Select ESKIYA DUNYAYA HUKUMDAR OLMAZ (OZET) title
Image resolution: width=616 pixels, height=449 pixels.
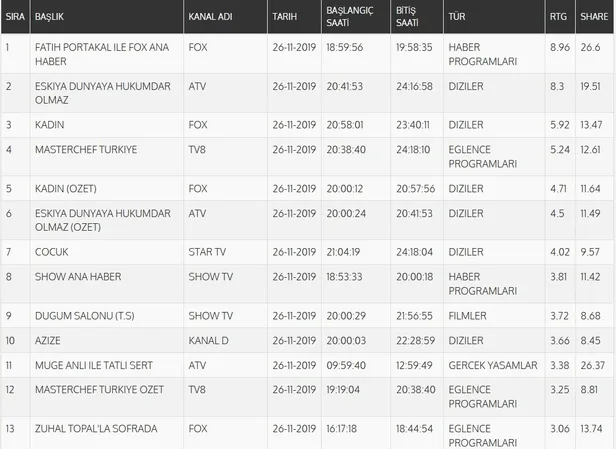(x=103, y=220)
